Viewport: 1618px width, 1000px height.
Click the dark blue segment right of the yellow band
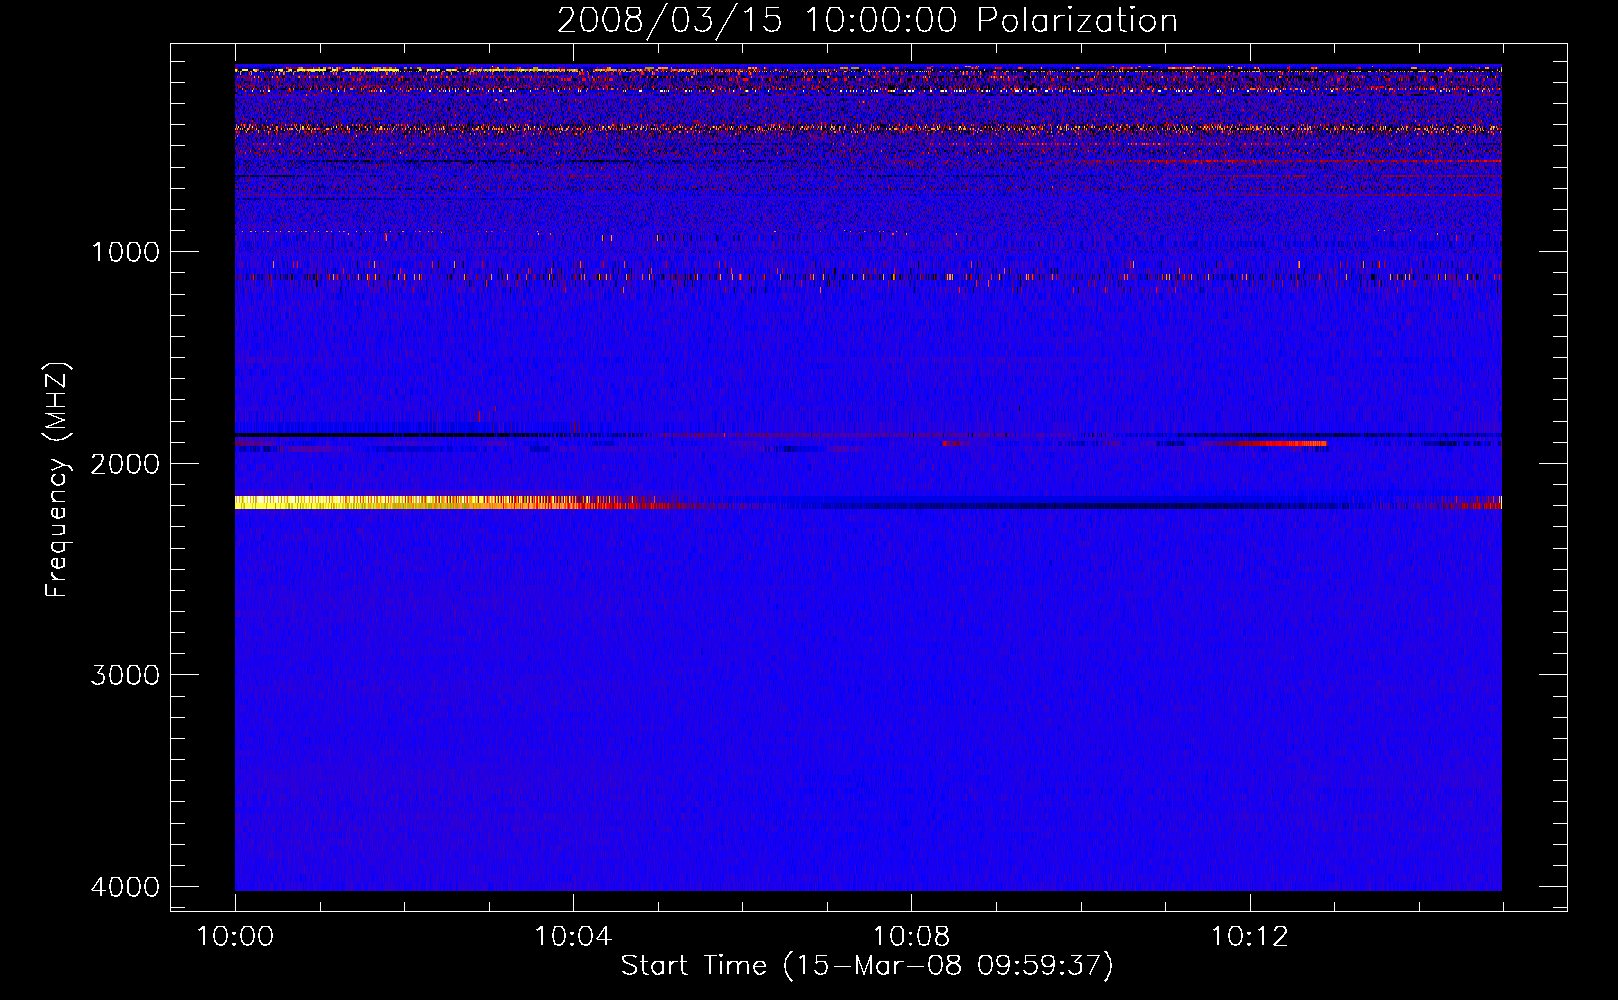(1000, 506)
